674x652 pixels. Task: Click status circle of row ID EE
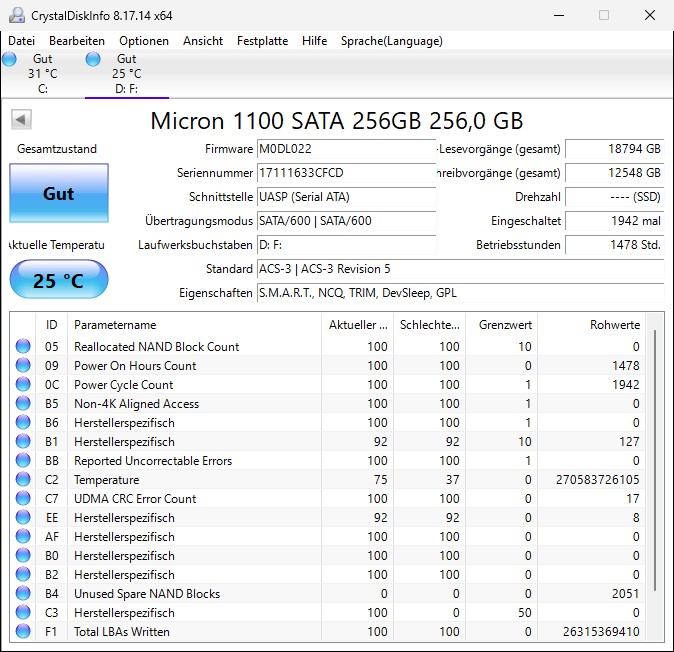(x=23, y=517)
